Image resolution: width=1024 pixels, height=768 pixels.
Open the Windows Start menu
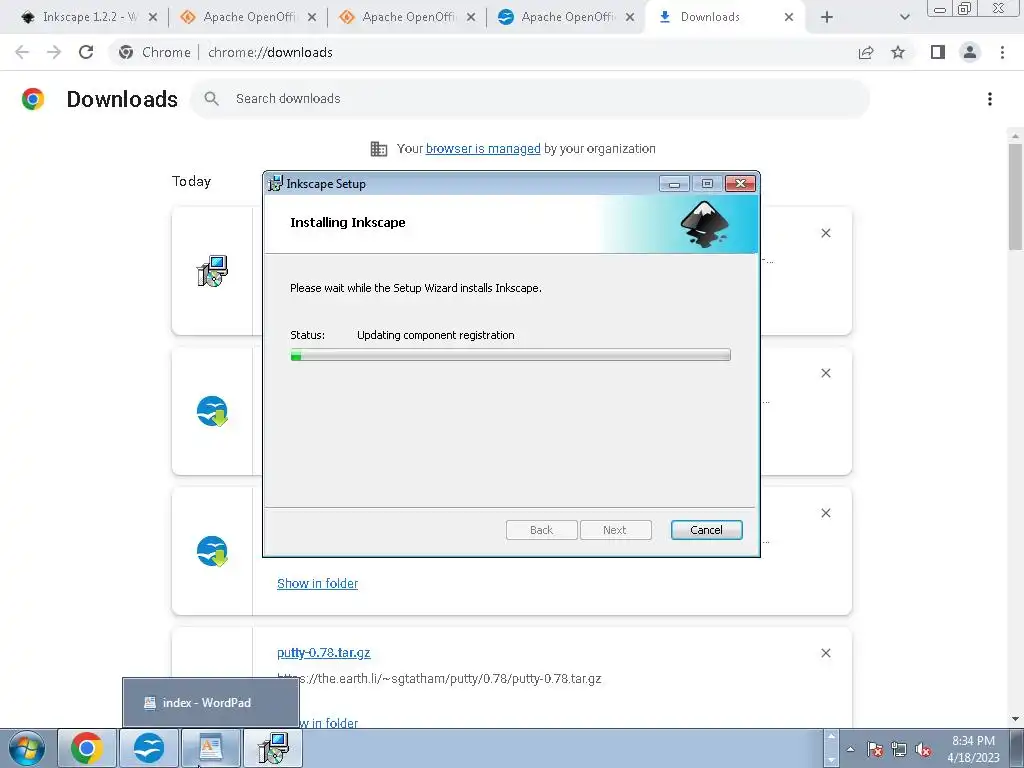(27, 748)
